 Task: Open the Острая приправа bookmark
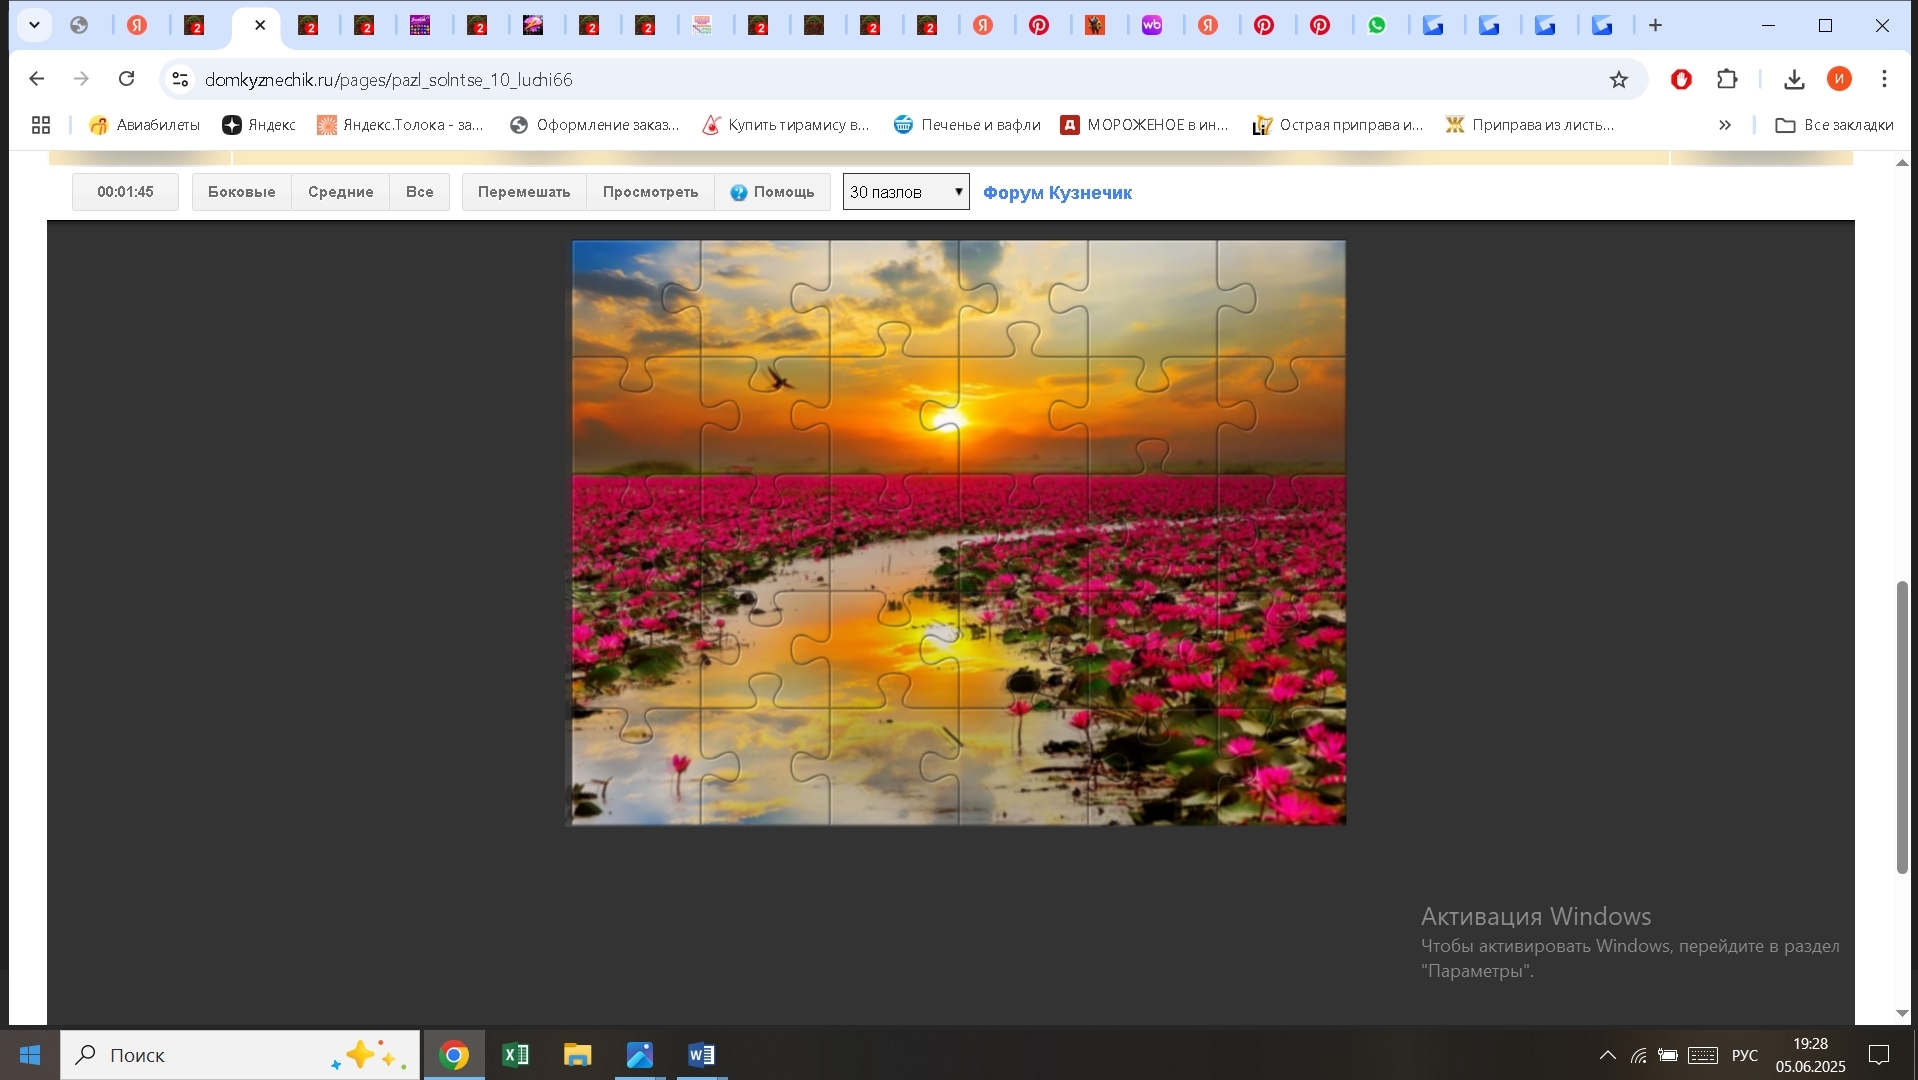[x=1338, y=125]
